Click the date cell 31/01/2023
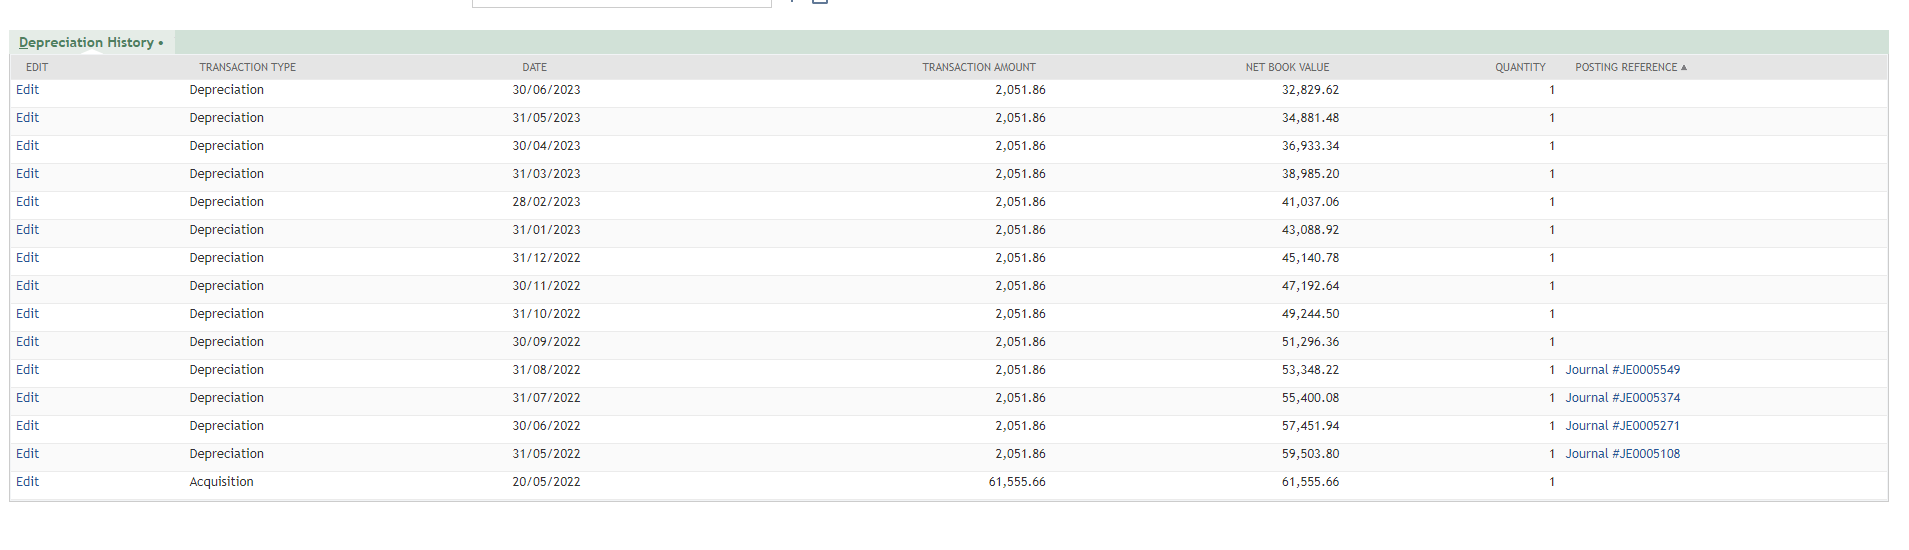 tap(546, 230)
